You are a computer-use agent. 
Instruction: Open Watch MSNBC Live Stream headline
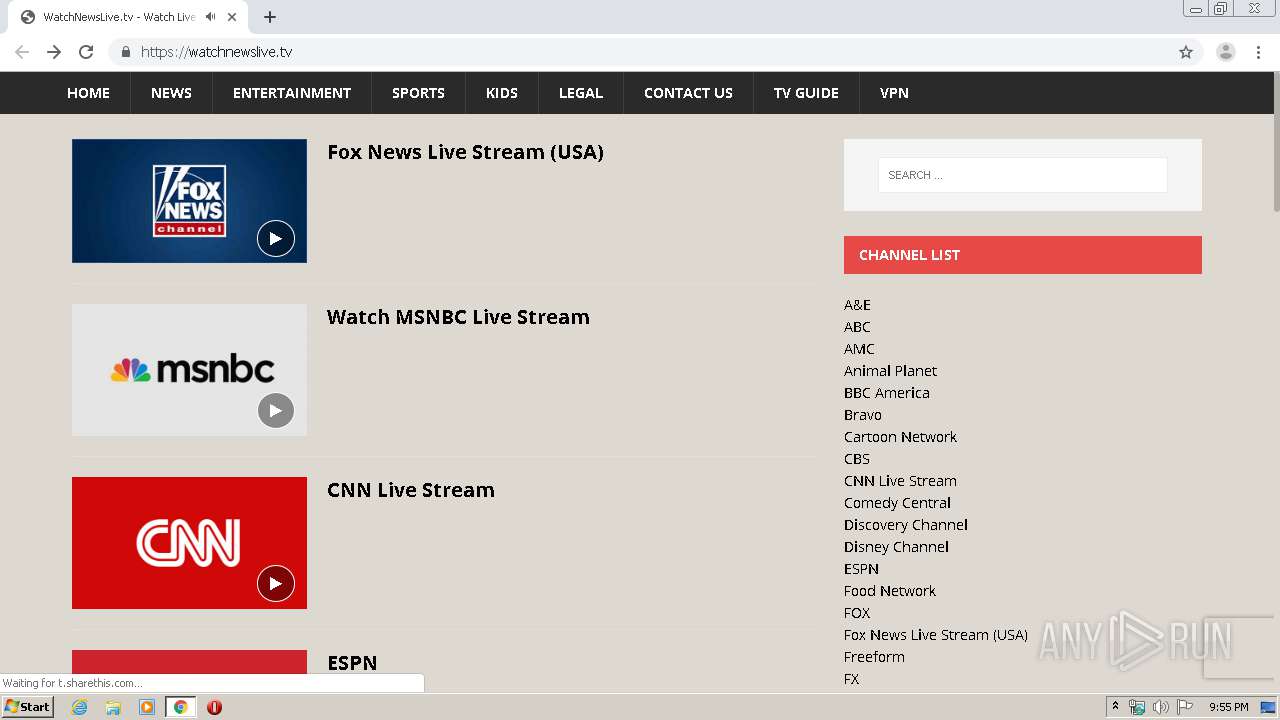tap(458, 317)
